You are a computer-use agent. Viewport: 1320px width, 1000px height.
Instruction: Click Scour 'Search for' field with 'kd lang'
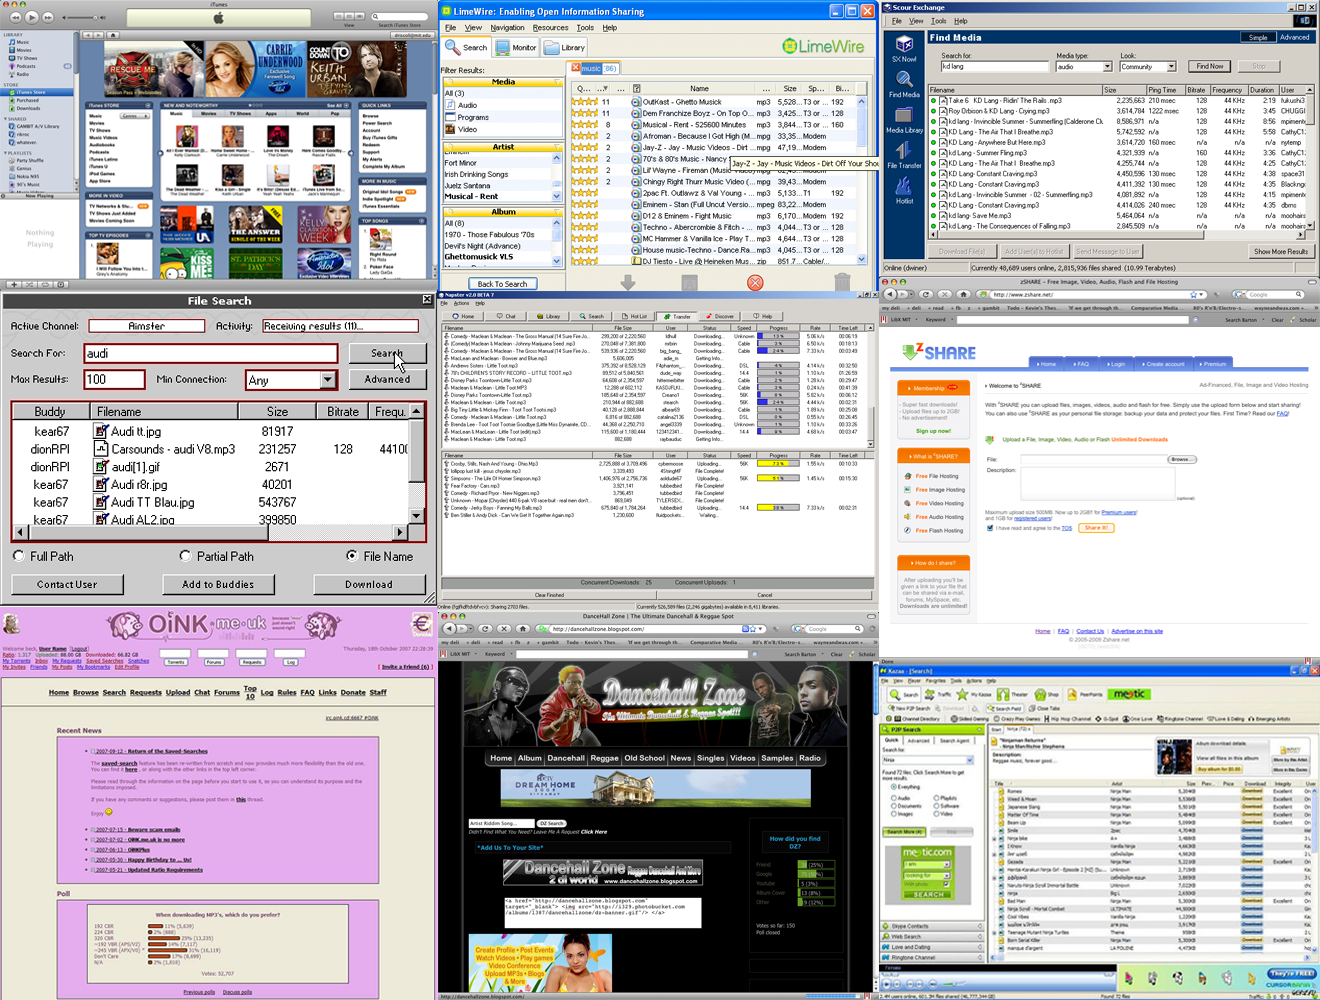click(x=995, y=66)
